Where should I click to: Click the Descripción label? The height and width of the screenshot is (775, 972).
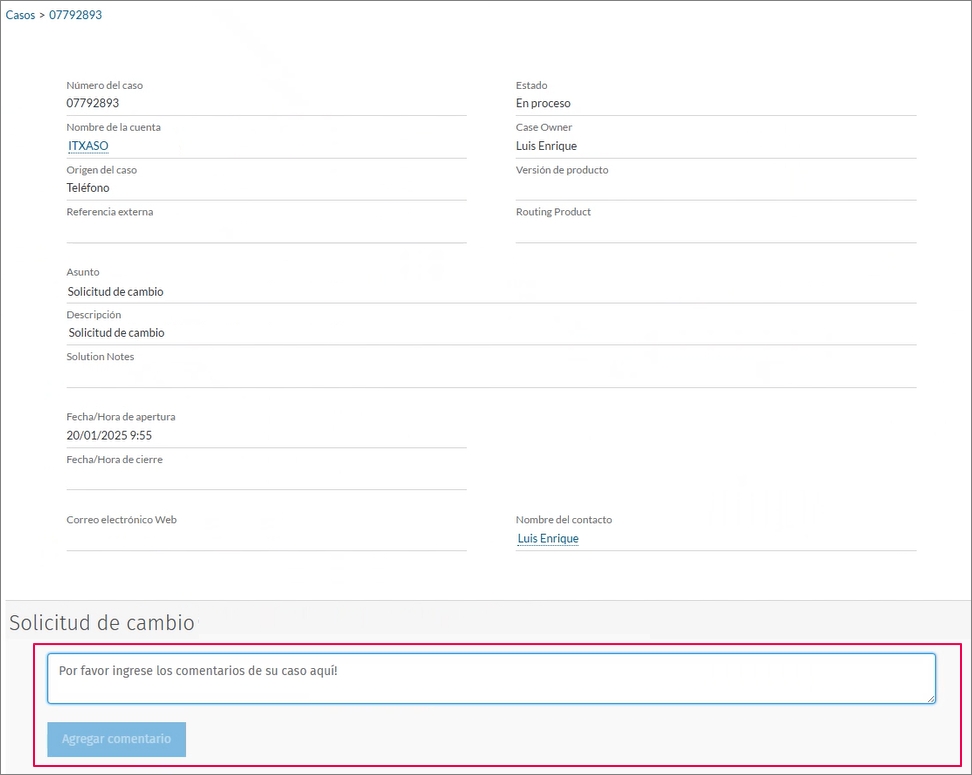click(x=94, y=315)
